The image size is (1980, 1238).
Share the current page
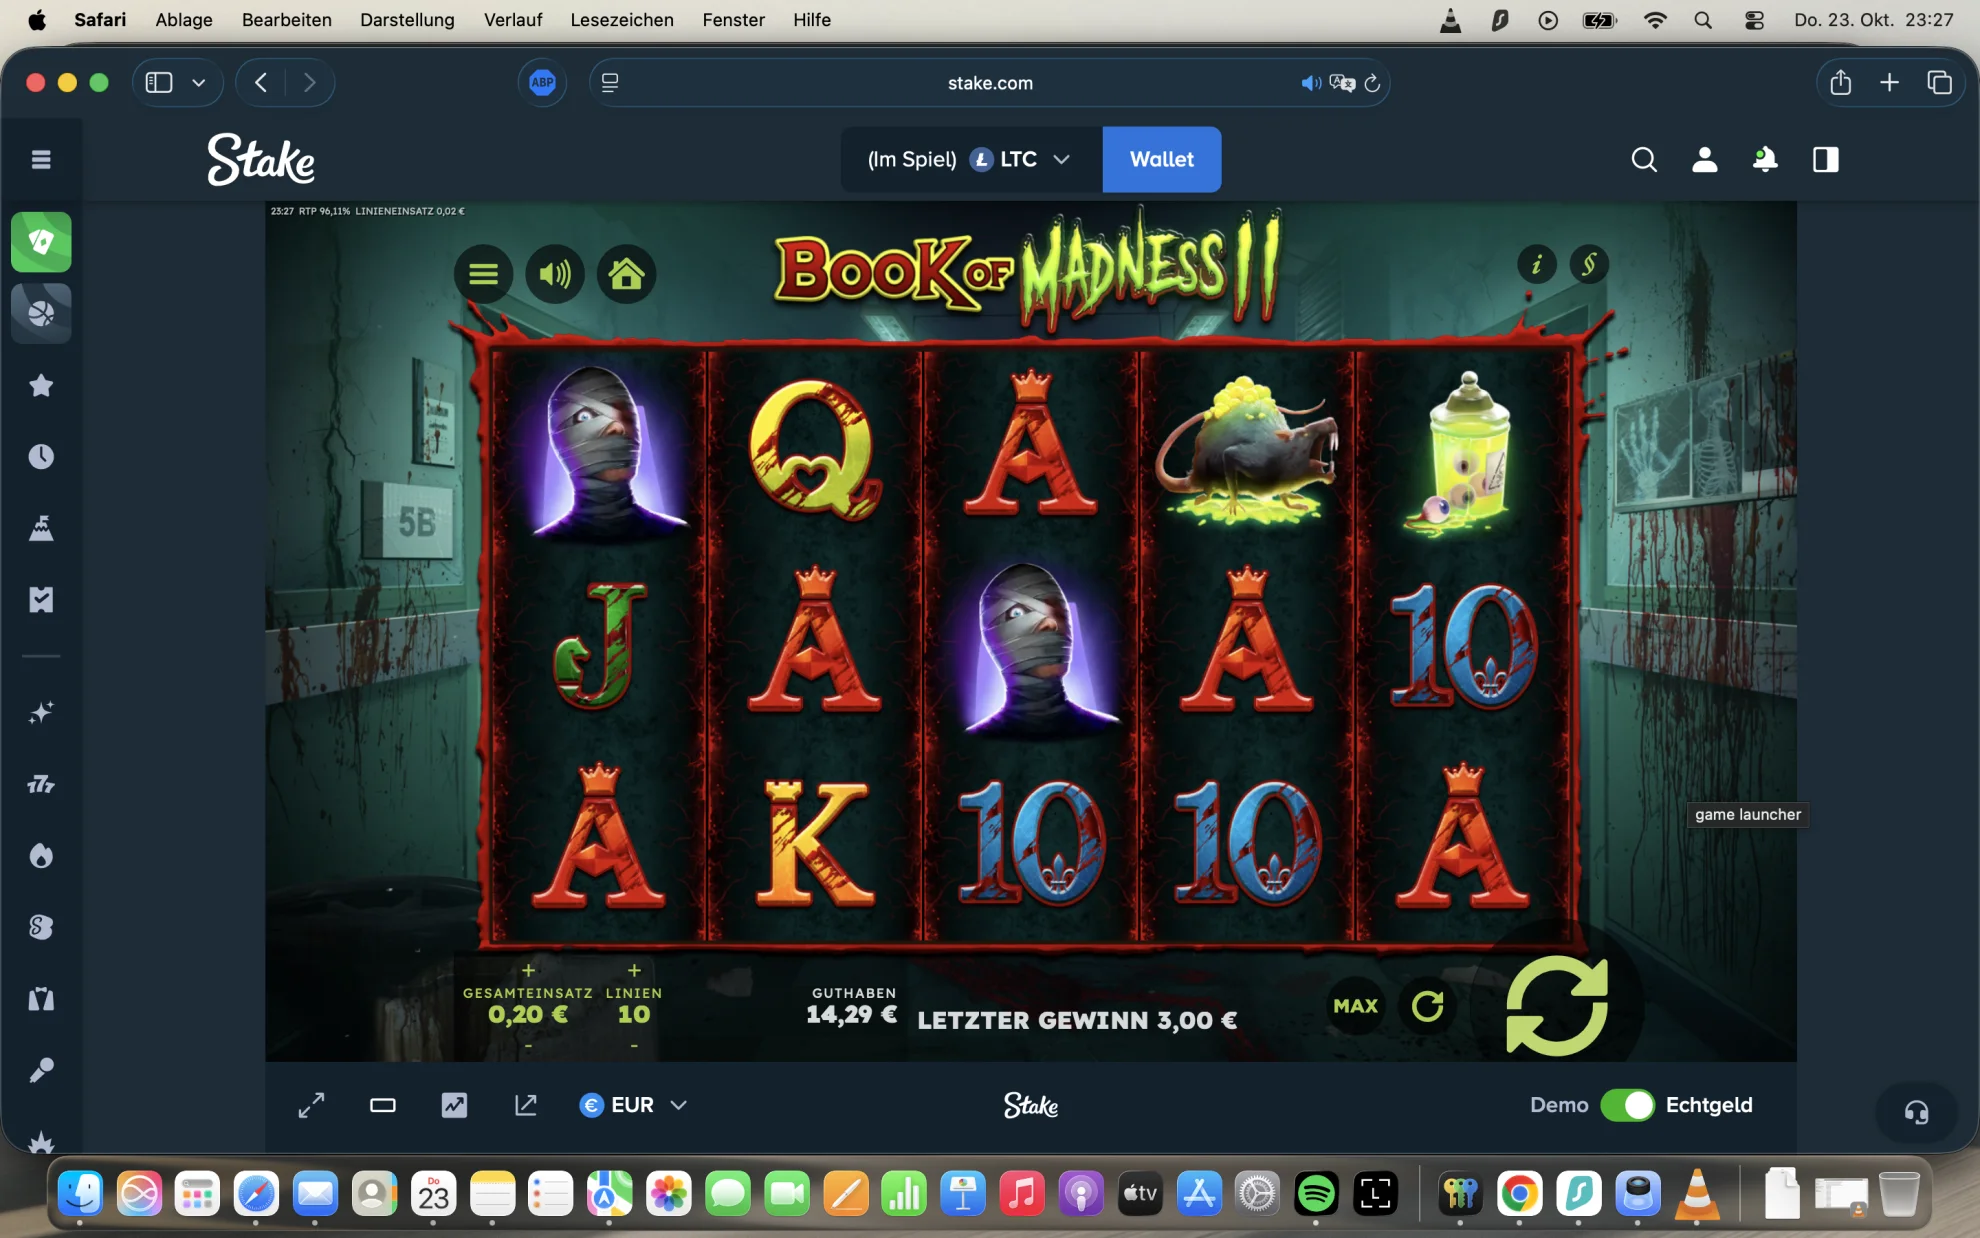pos(1840,83)
